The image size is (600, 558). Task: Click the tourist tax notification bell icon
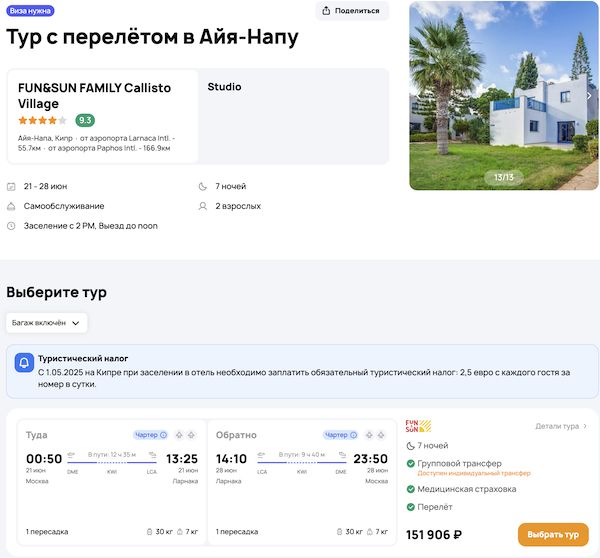click(24, 363)
